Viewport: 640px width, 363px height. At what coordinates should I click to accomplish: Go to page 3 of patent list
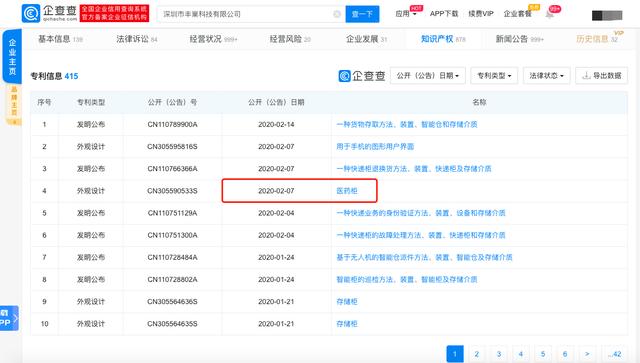pos(499,354)
